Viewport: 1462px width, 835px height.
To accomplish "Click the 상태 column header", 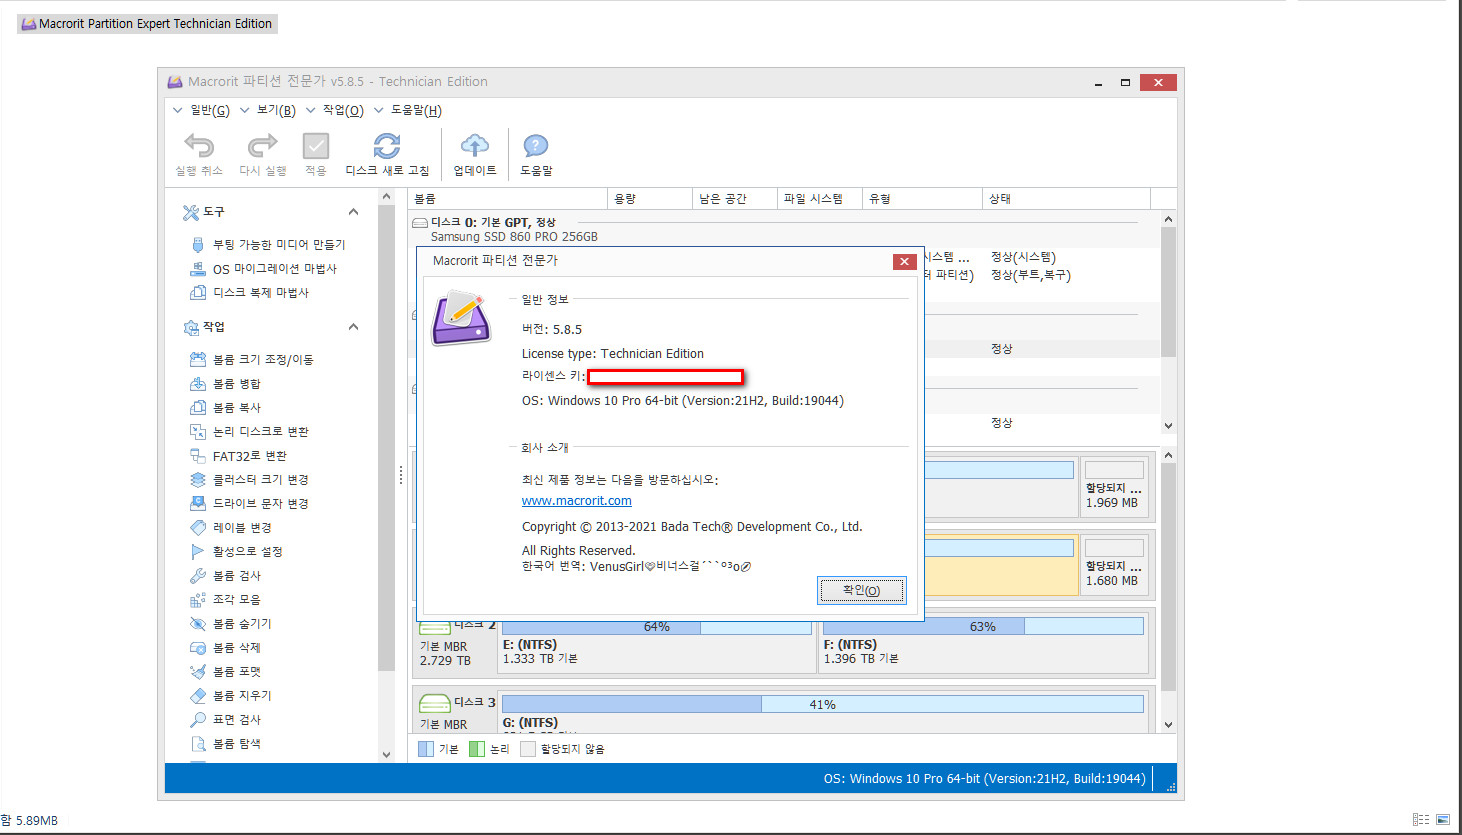I will (1067, 199).
